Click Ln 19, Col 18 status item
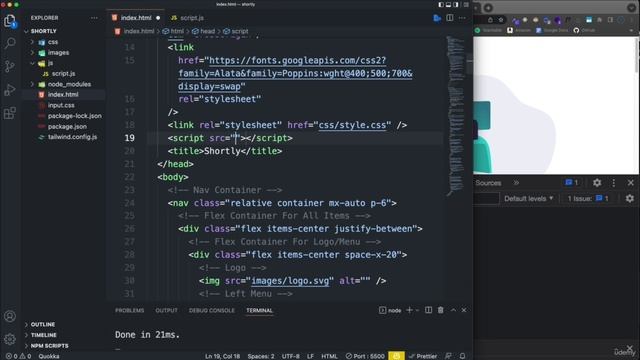 click(x=222, y=356)
